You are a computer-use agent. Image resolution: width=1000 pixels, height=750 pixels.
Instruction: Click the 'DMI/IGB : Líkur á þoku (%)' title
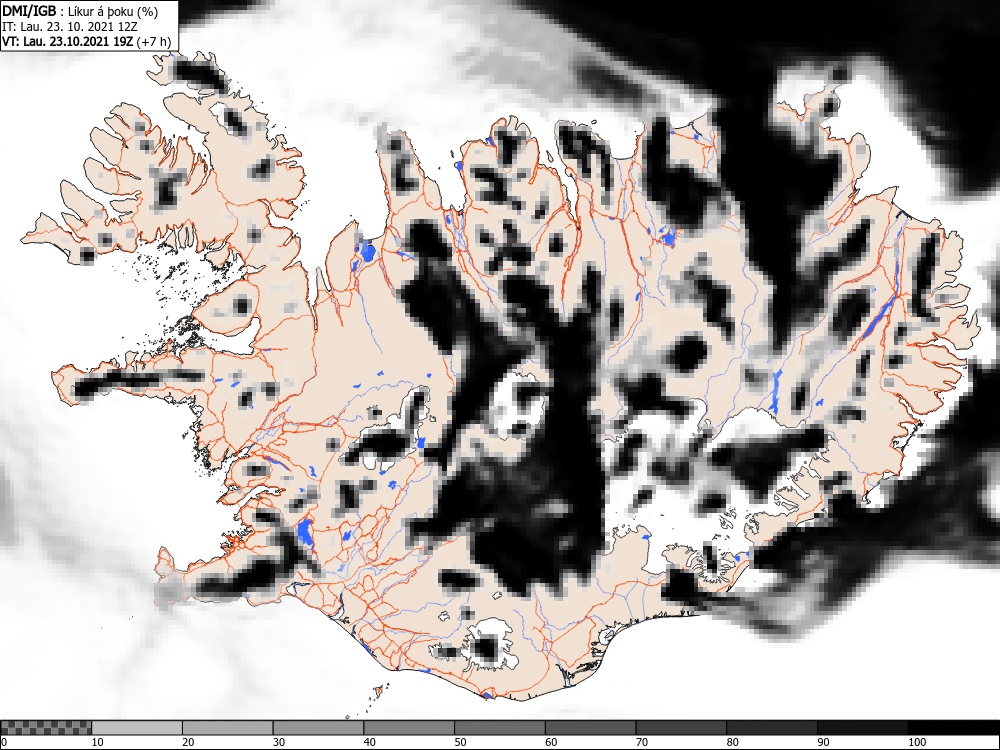pos(80,11)
